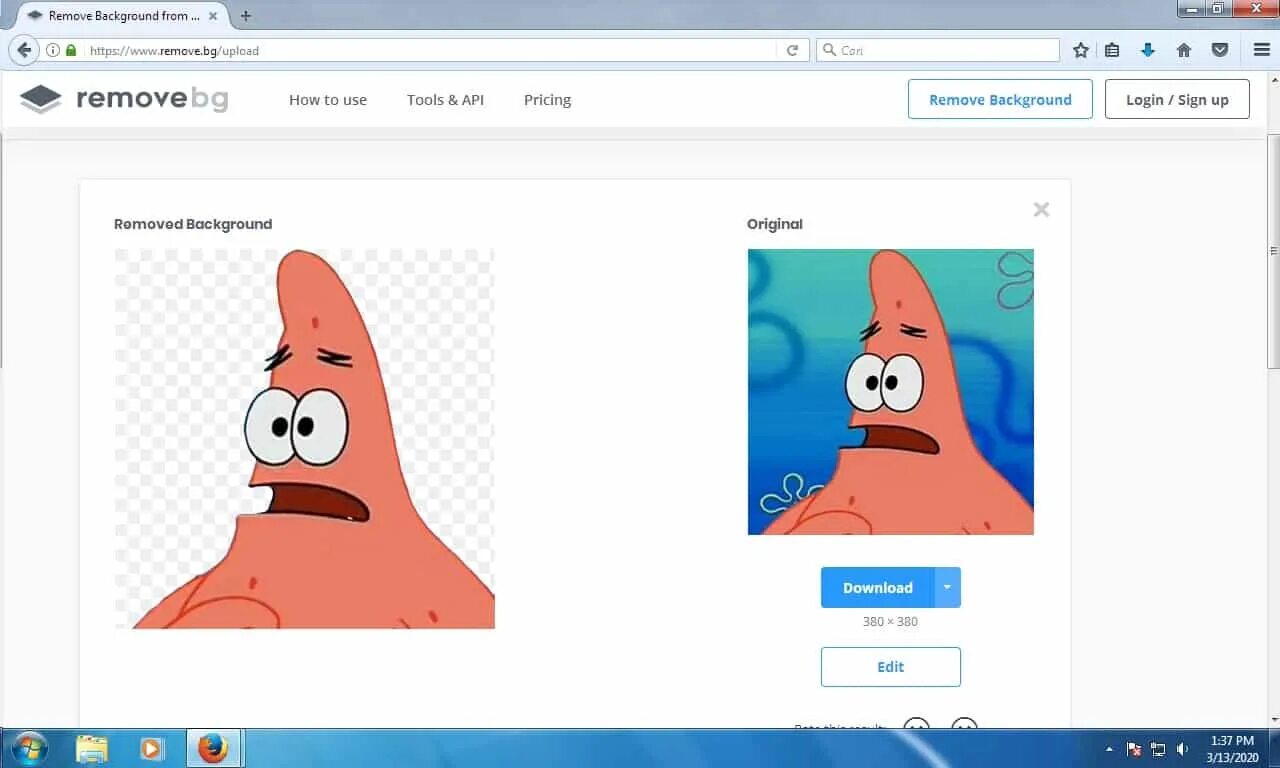Download the background-removed image
This screenshot has width=1280, height=768.
[x=878, y=588]
